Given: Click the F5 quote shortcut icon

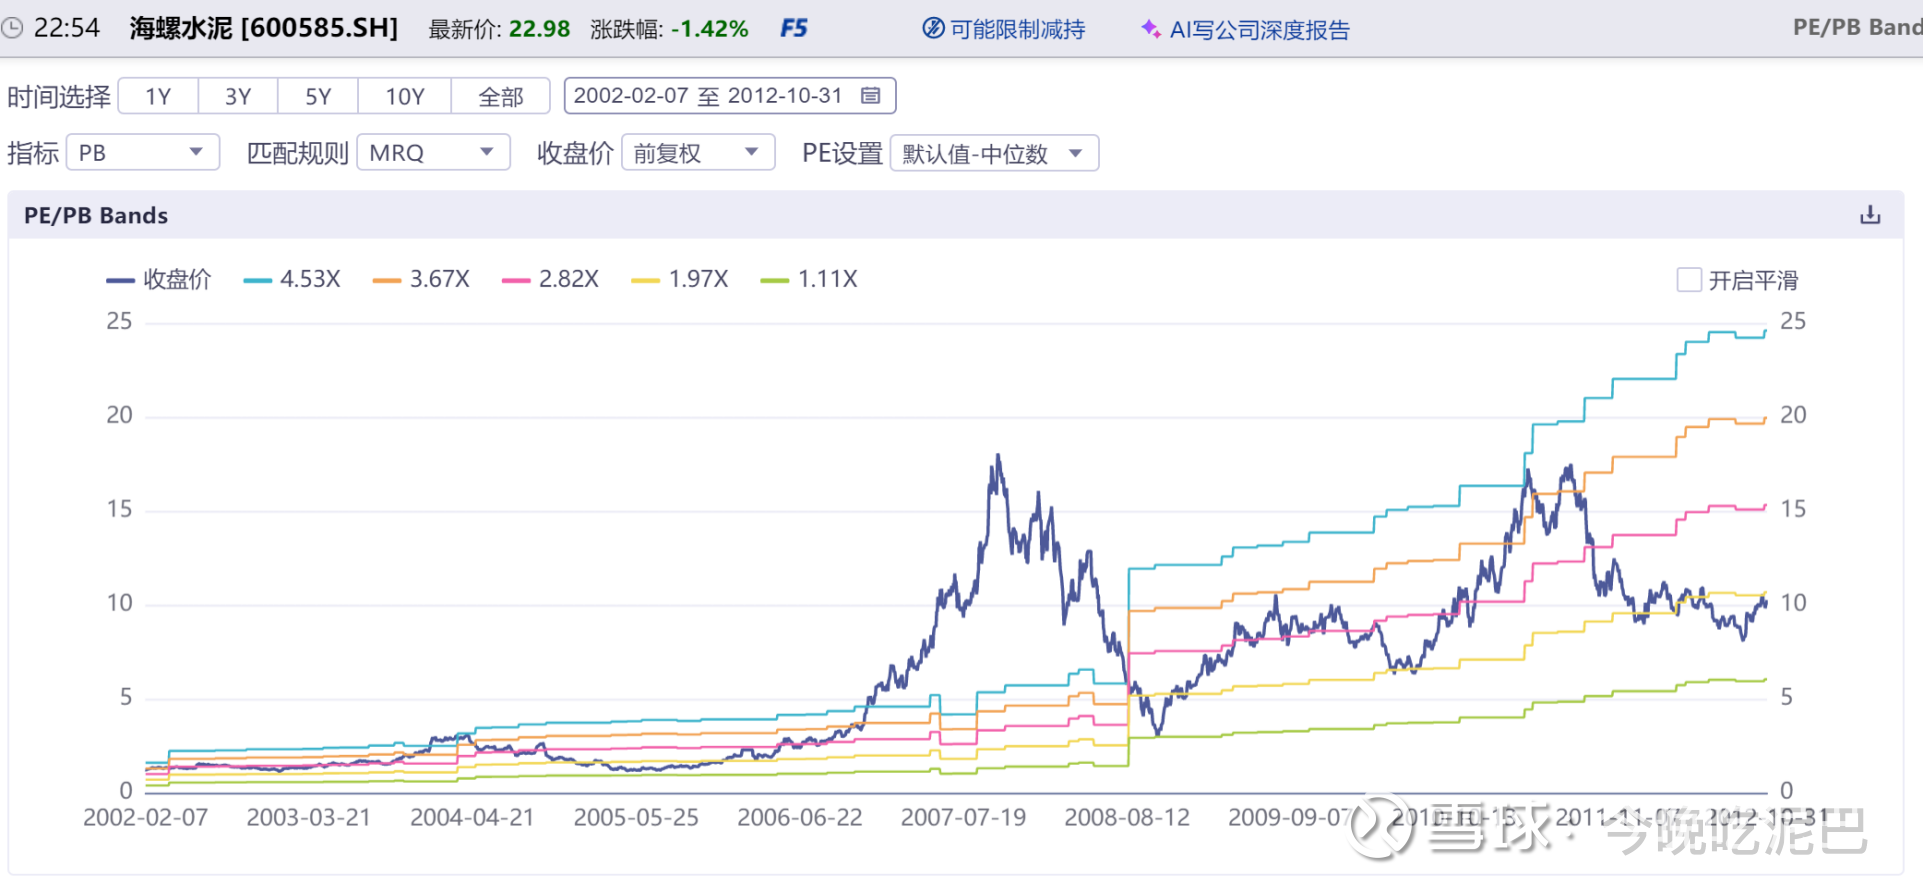Looking at the screenshot, I should (794, 29).
